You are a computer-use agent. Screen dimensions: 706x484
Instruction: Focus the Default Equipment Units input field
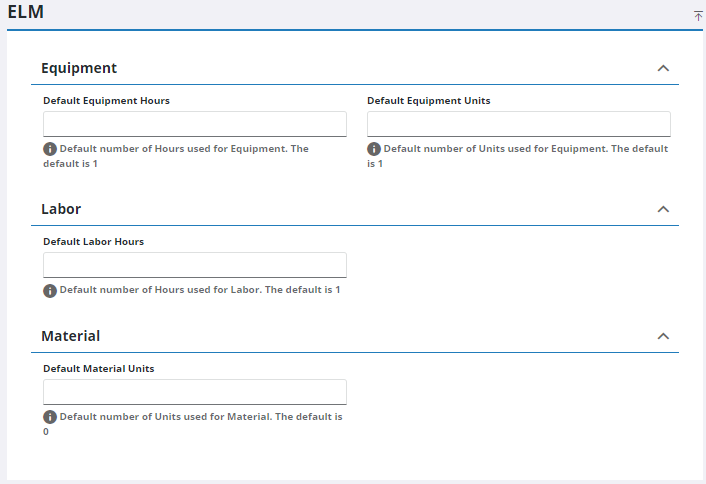518,124
